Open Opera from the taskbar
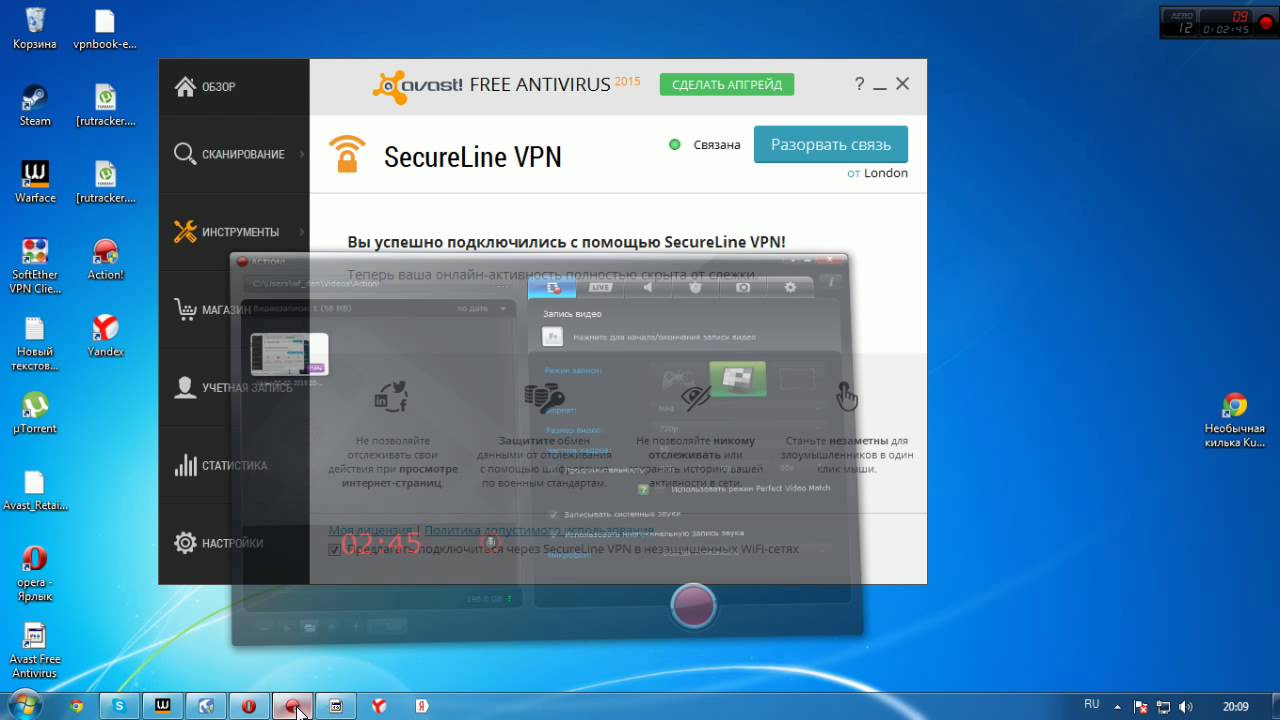Viewport: 1280px width, 720px height. (249, 706)
